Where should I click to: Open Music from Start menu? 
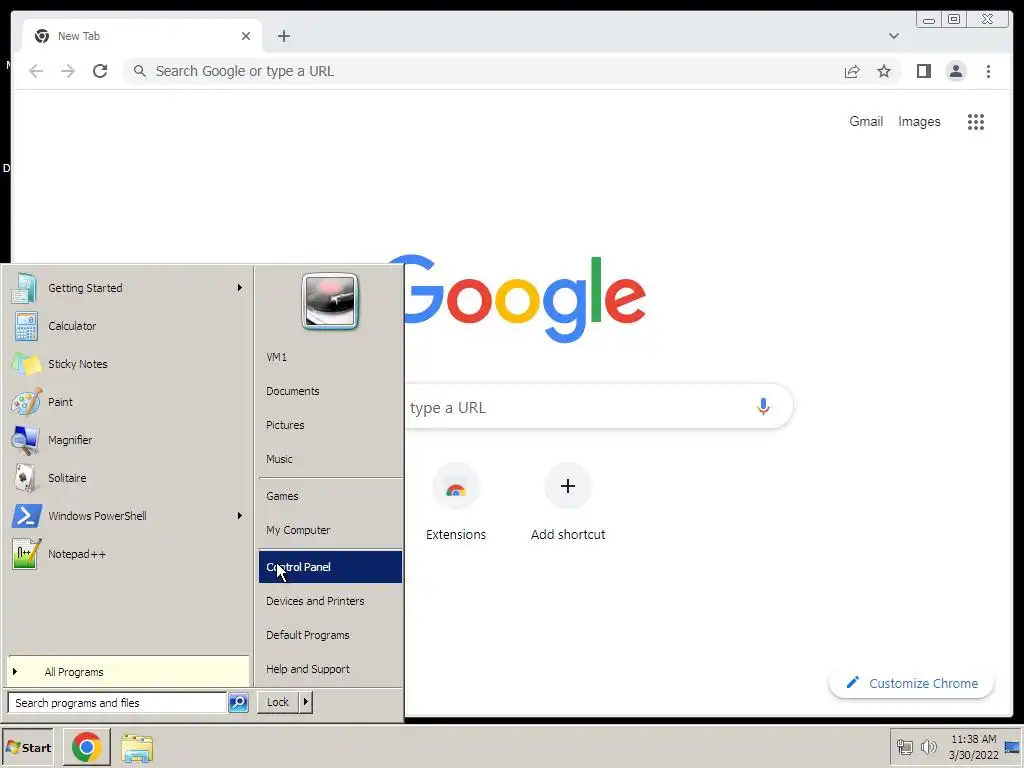coord(330,459)
